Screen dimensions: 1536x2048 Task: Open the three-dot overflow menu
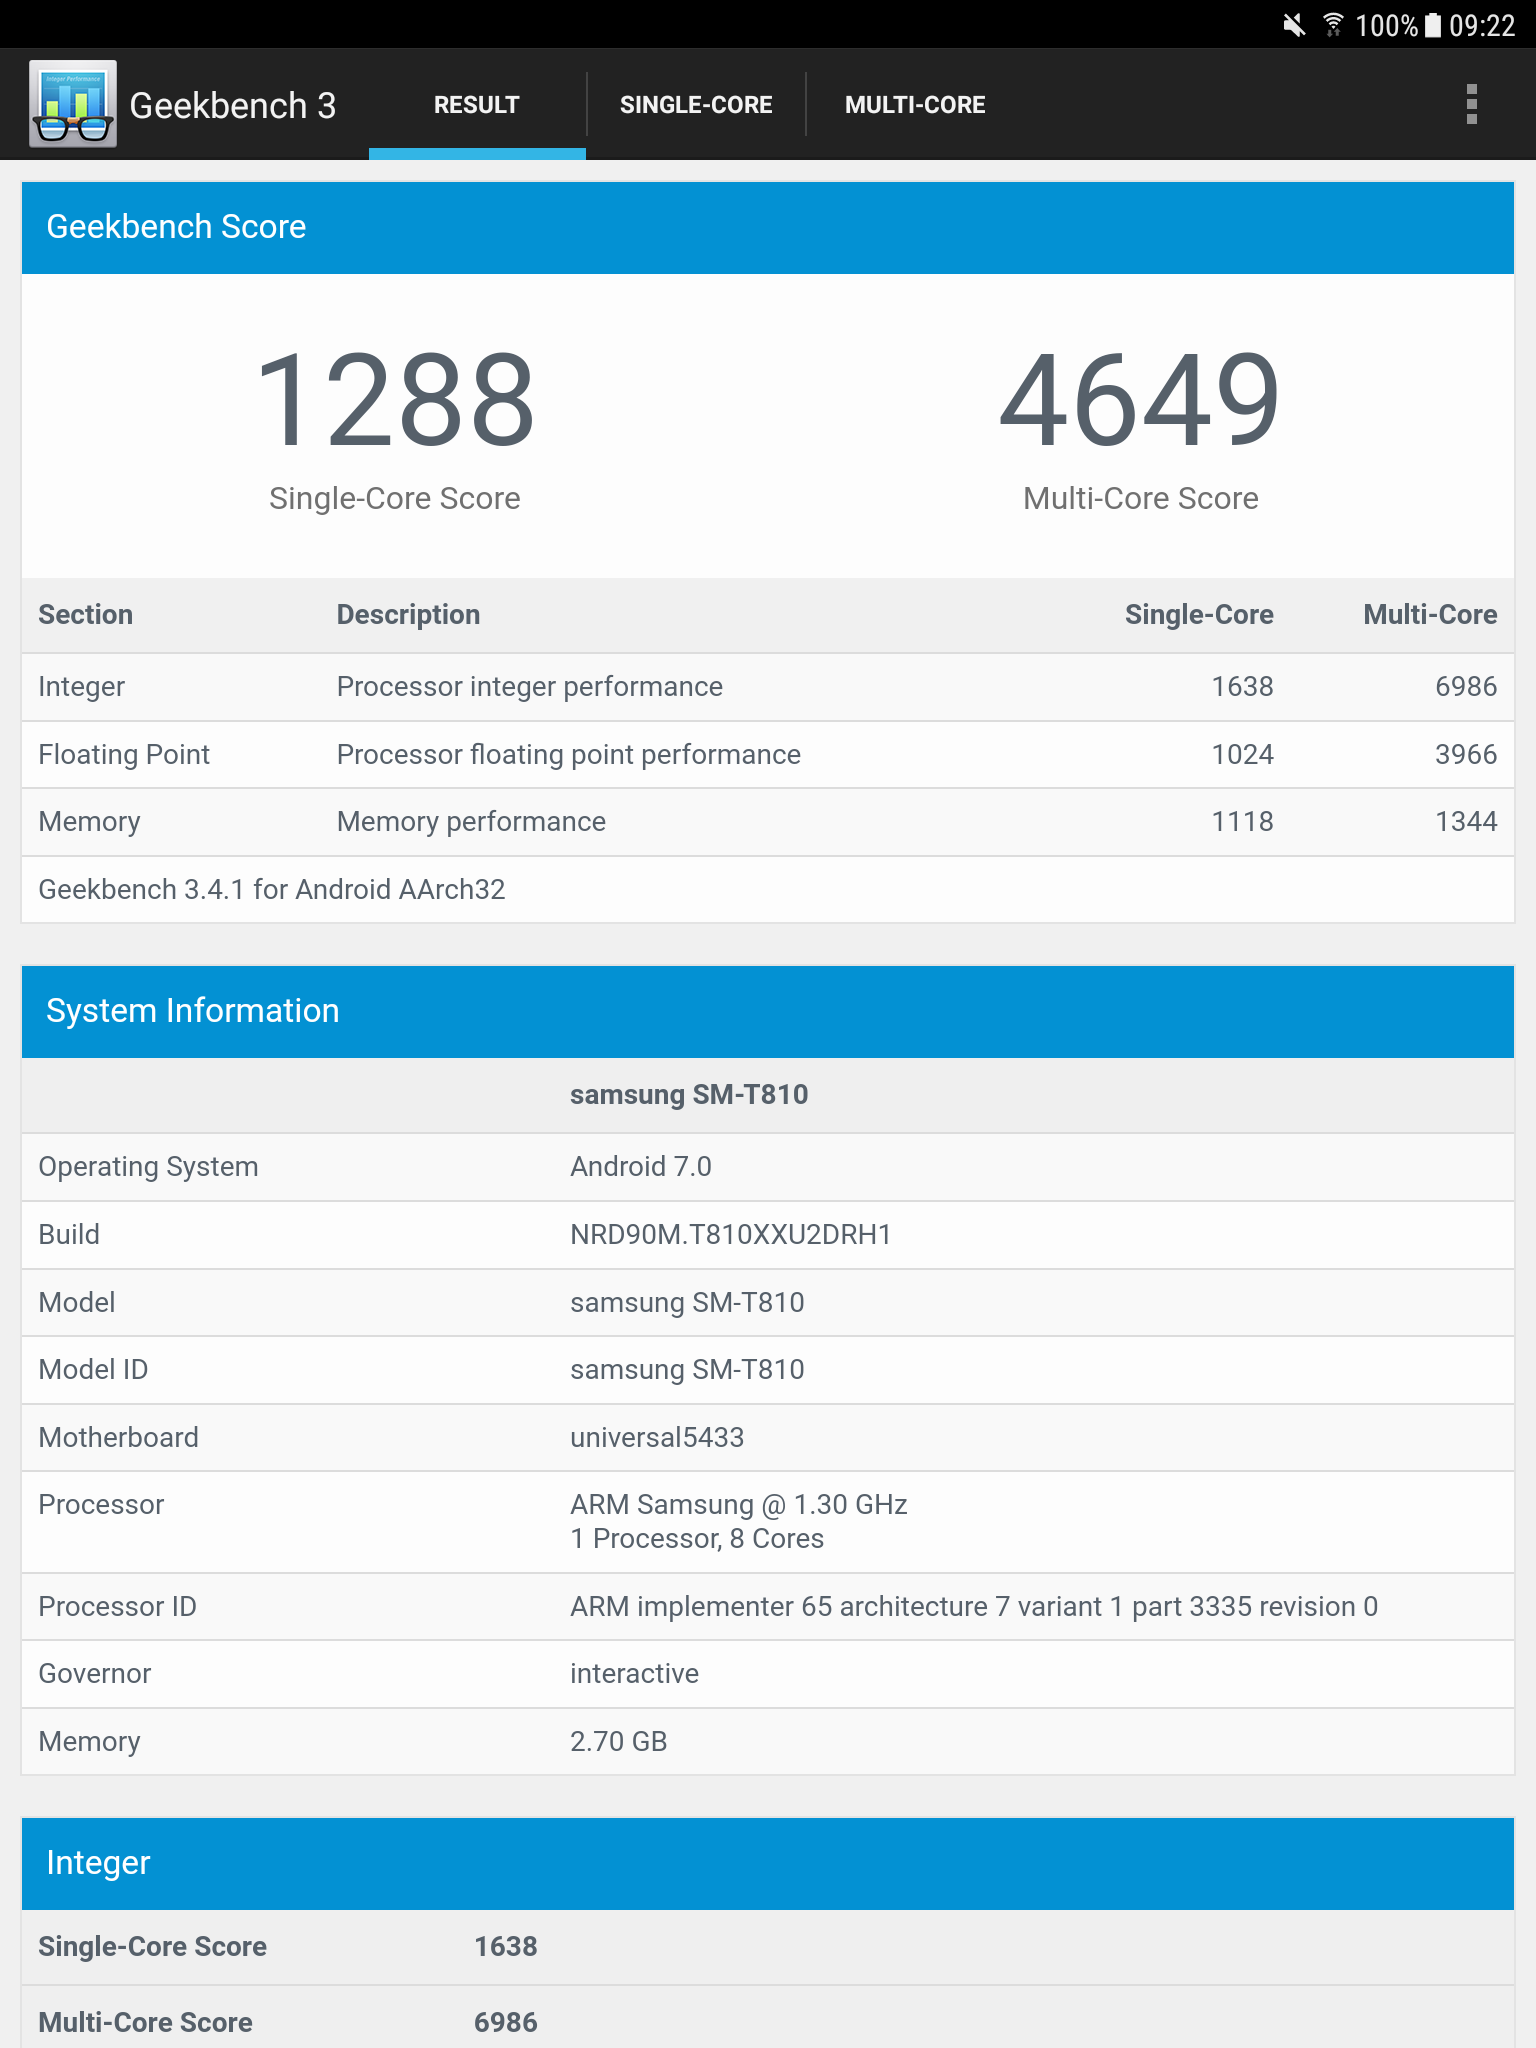[x=1471, y=104]
